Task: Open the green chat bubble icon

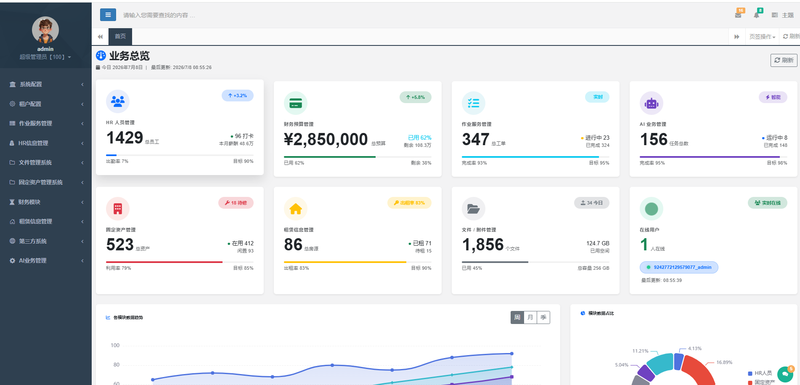Action: click(x=785, y=374)
